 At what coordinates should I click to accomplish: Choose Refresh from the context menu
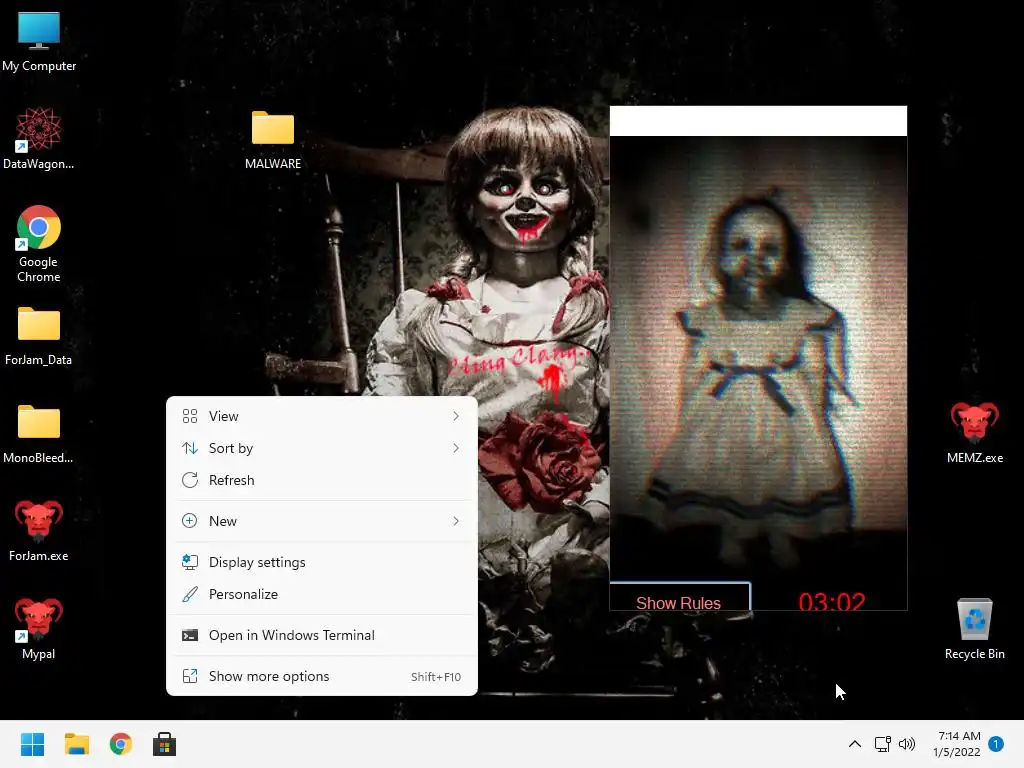[x=322, y=480]
